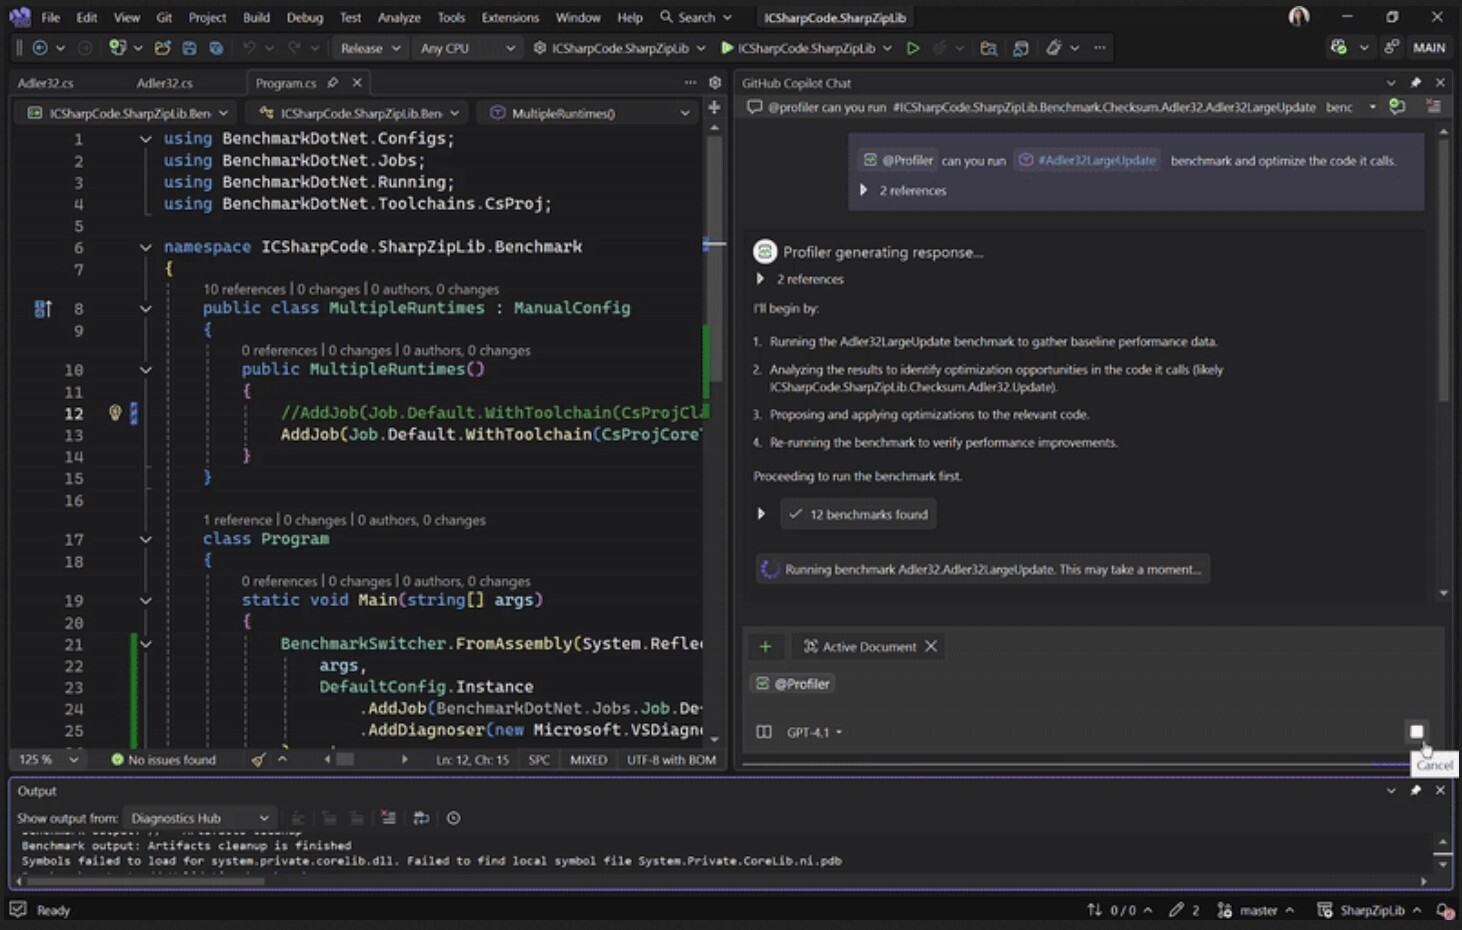Click the clean-up broom icon in the status bar
The height and width of the screenshot is (930, 1462).
point(258,759)
